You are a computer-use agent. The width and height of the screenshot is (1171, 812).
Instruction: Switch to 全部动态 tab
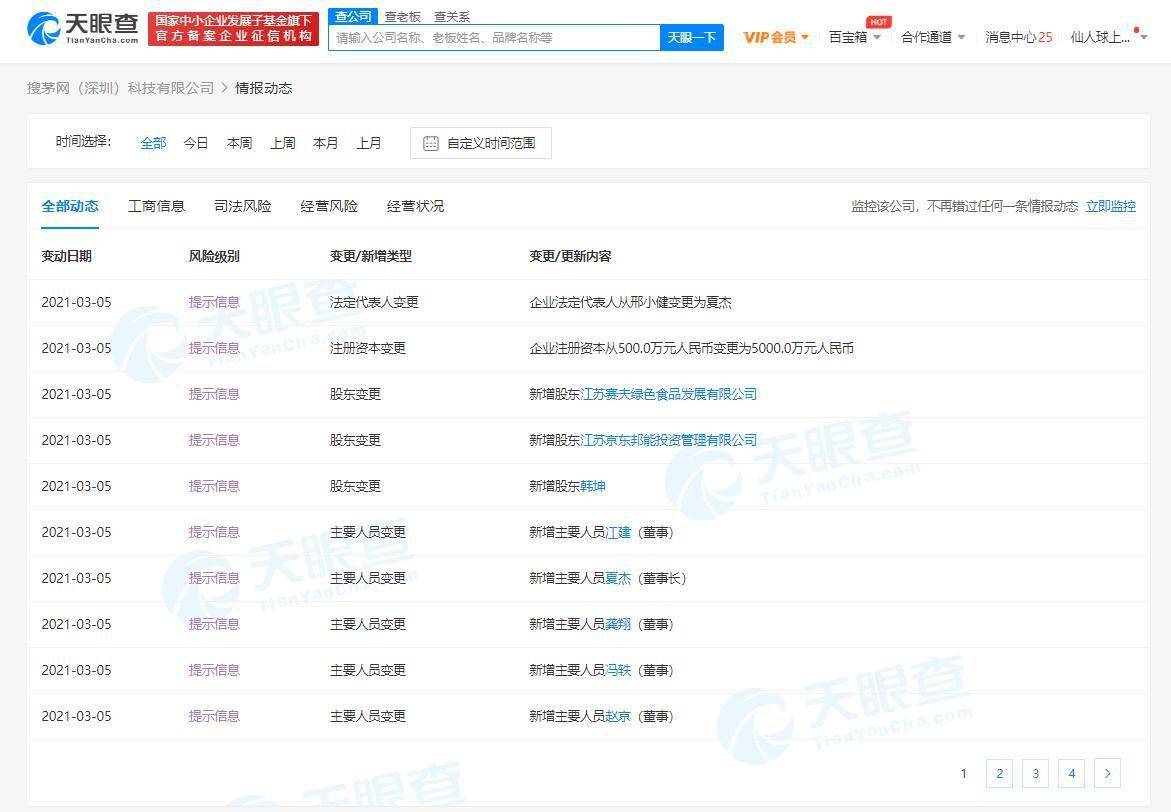pyautogui.click(x=70, y=206)
